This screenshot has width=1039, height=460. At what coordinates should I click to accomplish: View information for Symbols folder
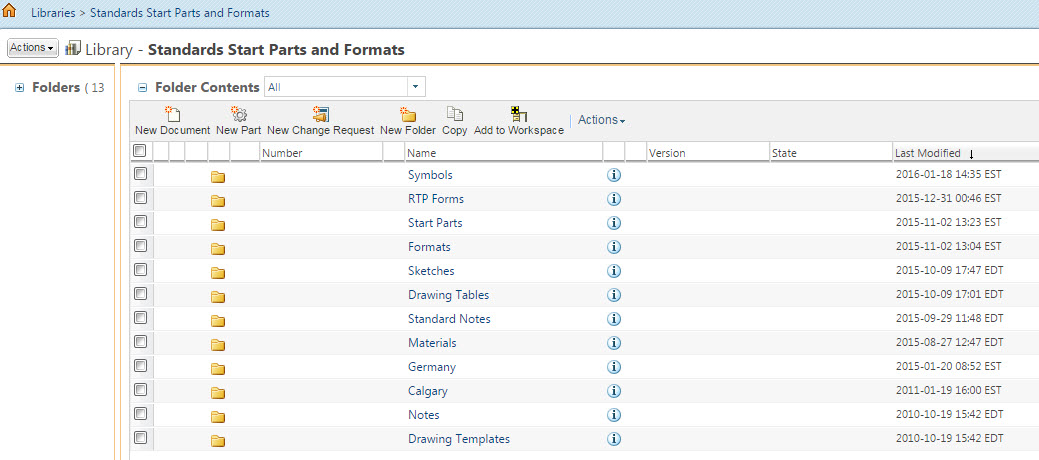[614, 175]
